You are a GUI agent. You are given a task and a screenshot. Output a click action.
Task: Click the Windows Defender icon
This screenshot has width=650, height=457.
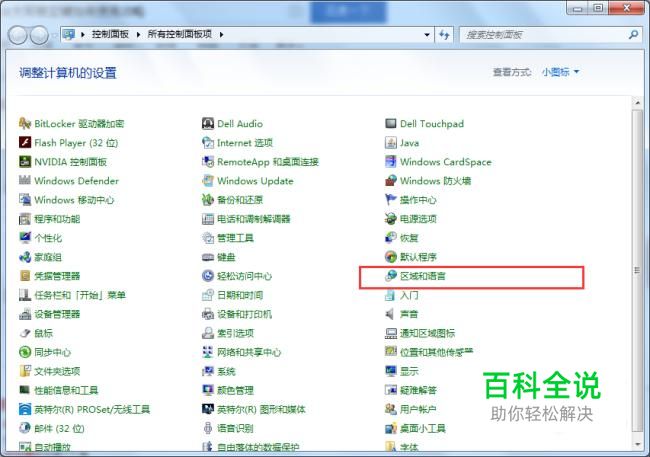25,180
